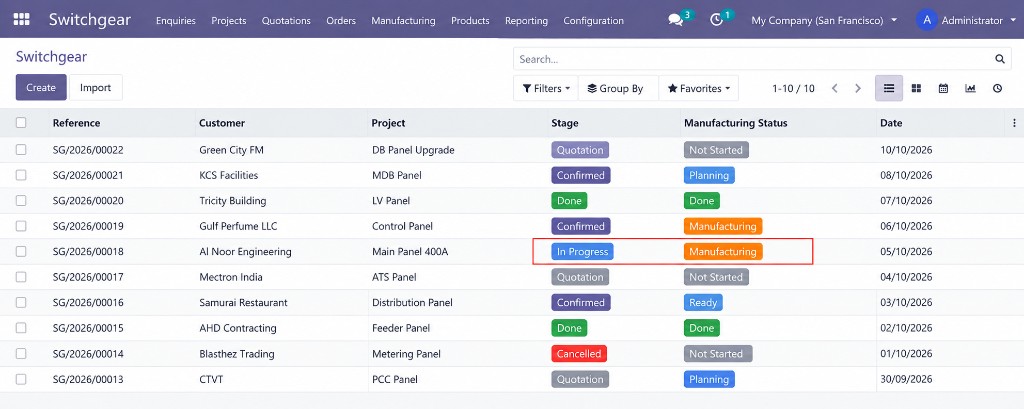
Task: Click the date 30/09/2026
Action: (906, 379)
